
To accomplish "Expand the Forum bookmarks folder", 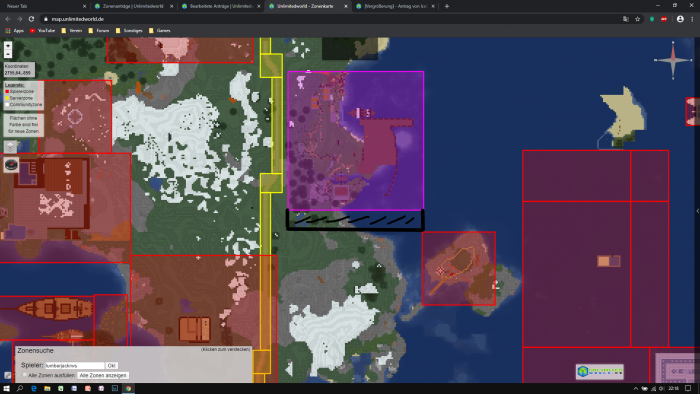I will pos(99,31).
